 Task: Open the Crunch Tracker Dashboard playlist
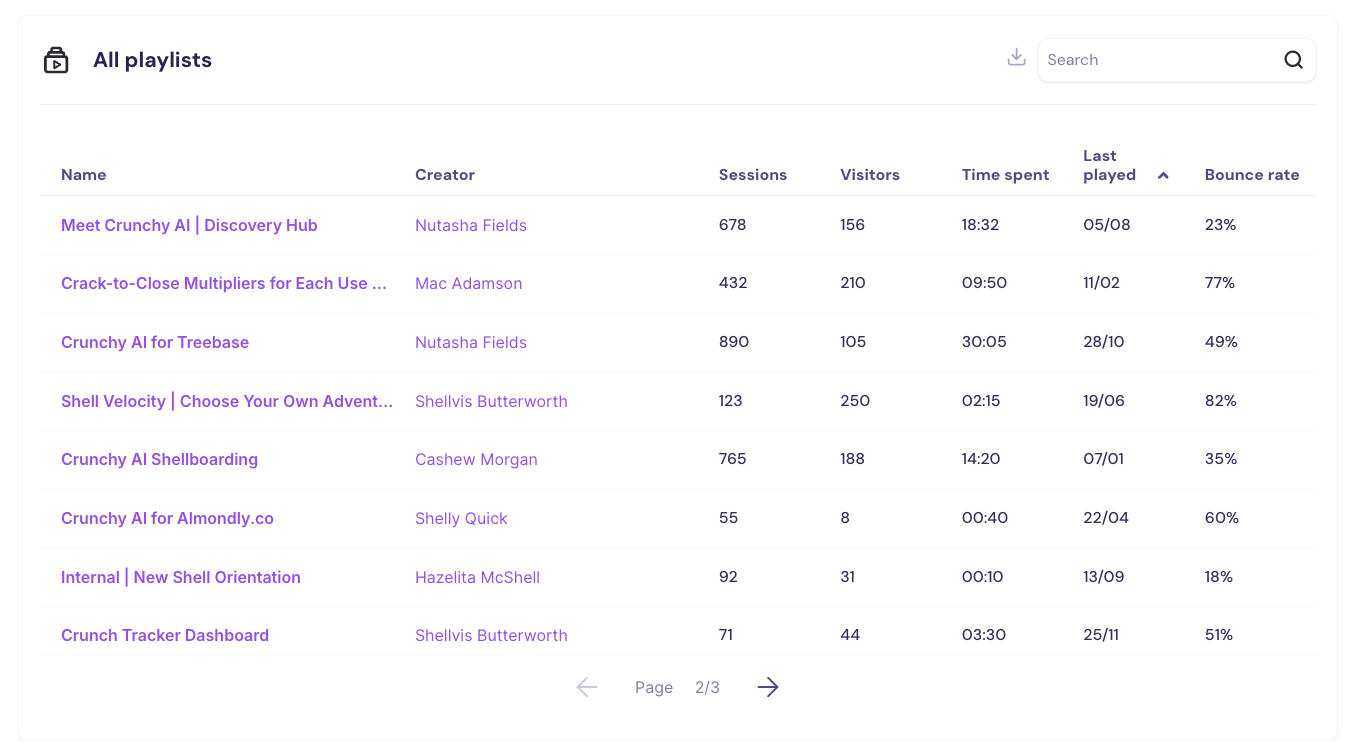click(x=164, y=635)
